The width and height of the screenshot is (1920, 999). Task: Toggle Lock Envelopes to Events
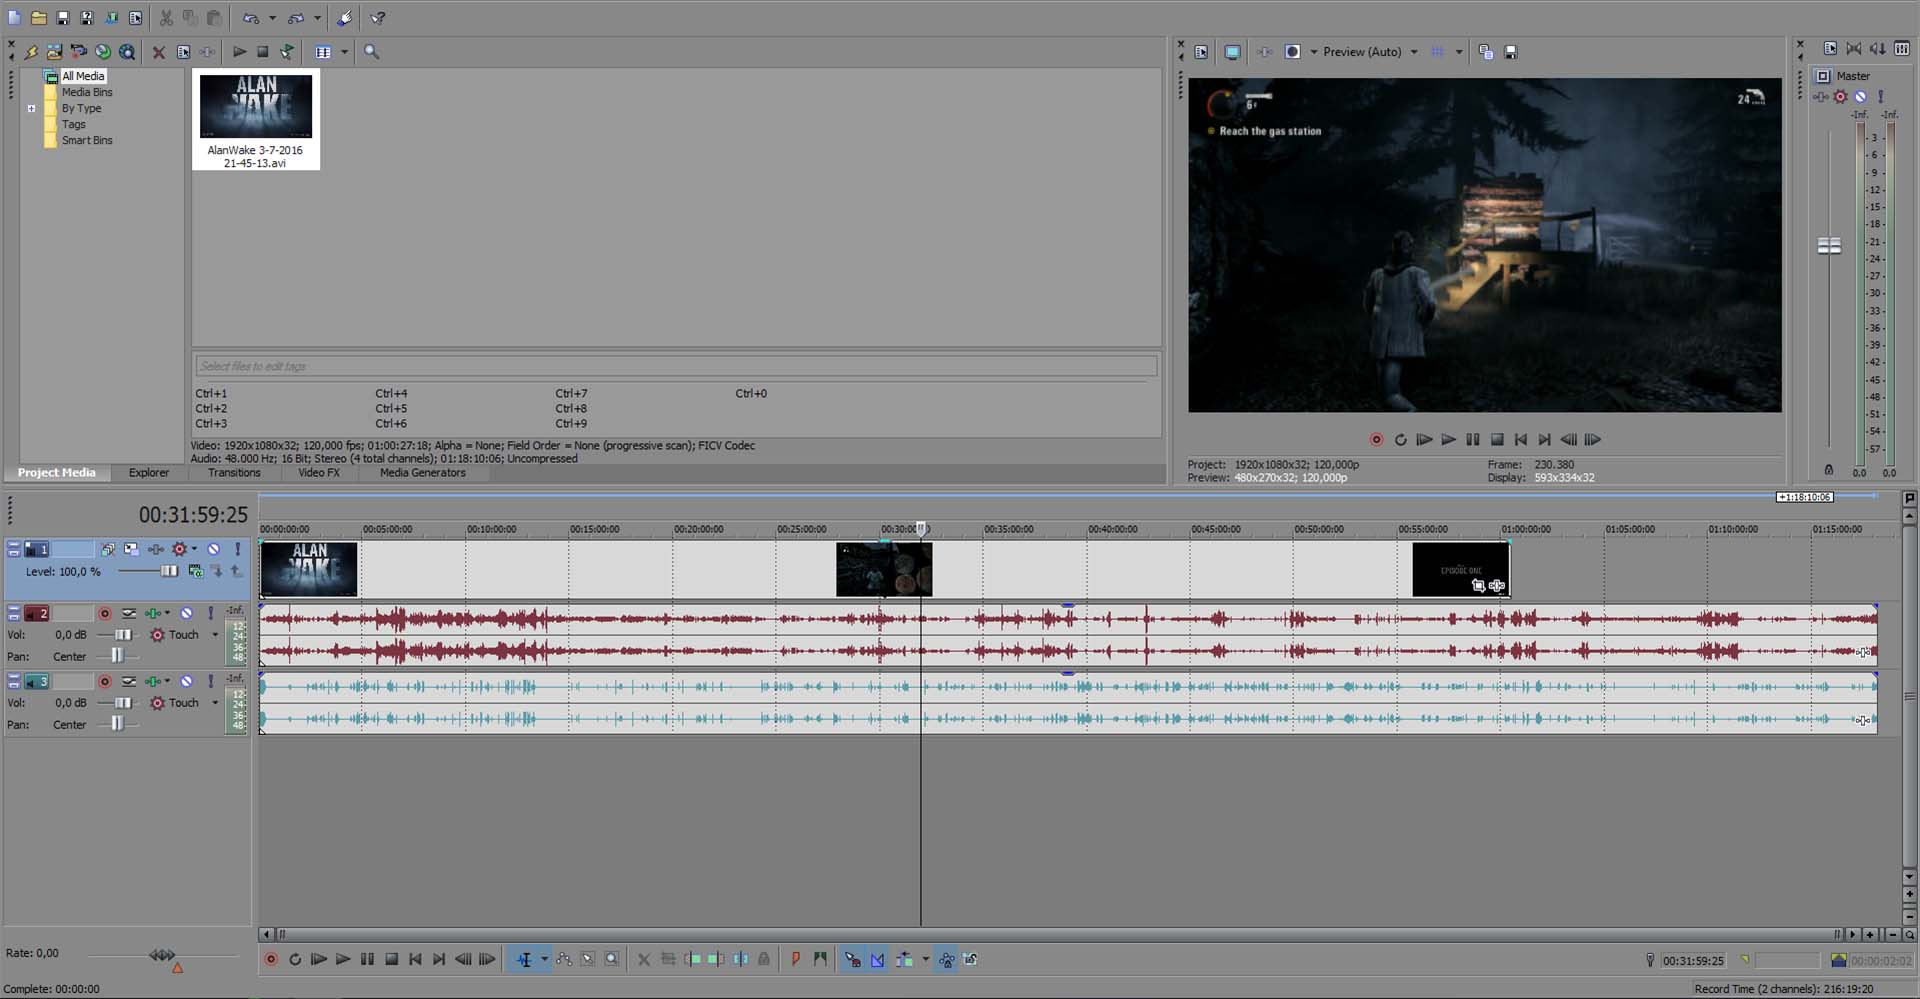coord(946,960)
